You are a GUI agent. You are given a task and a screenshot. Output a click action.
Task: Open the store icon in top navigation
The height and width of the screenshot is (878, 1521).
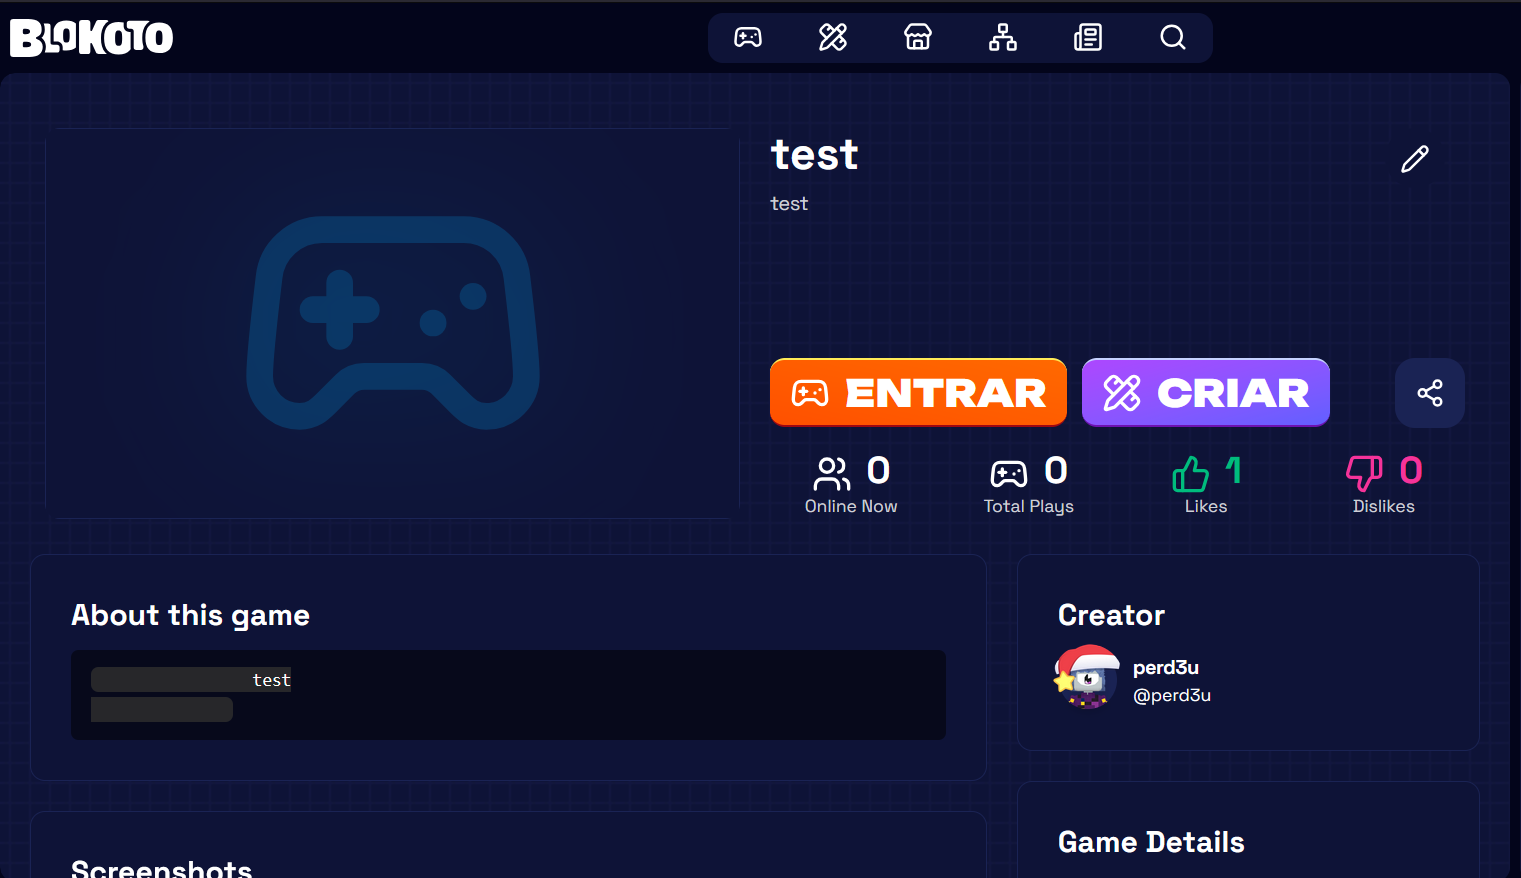(x=917, y=38)
